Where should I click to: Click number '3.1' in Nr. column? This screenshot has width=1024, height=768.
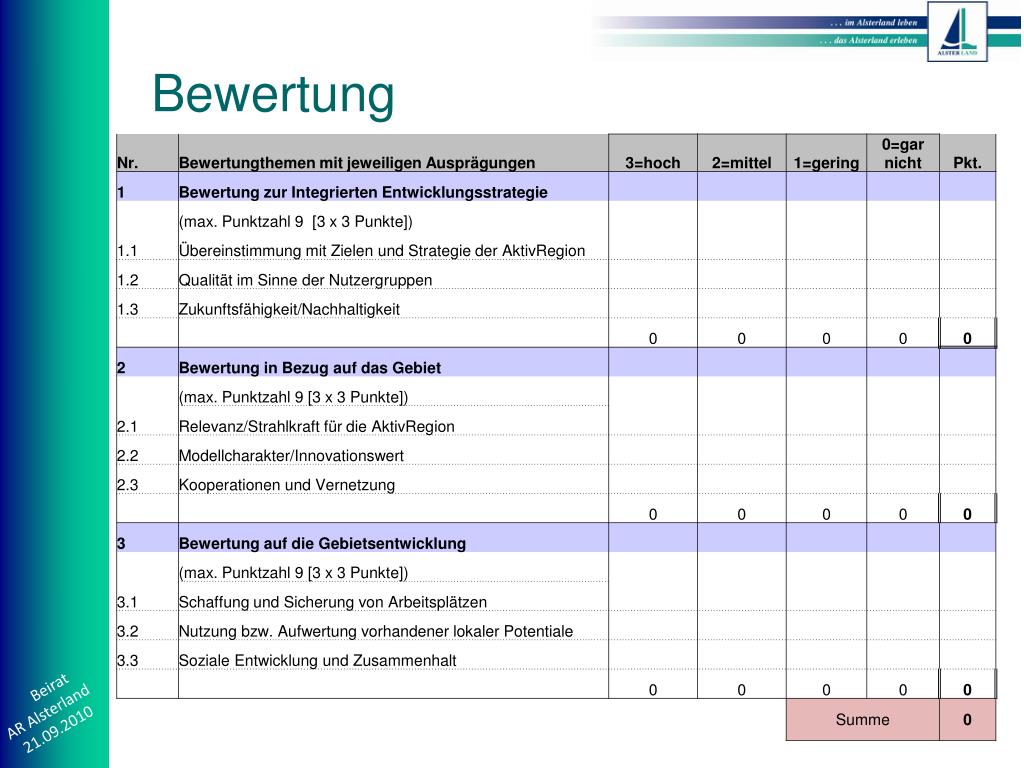point(127,602)
